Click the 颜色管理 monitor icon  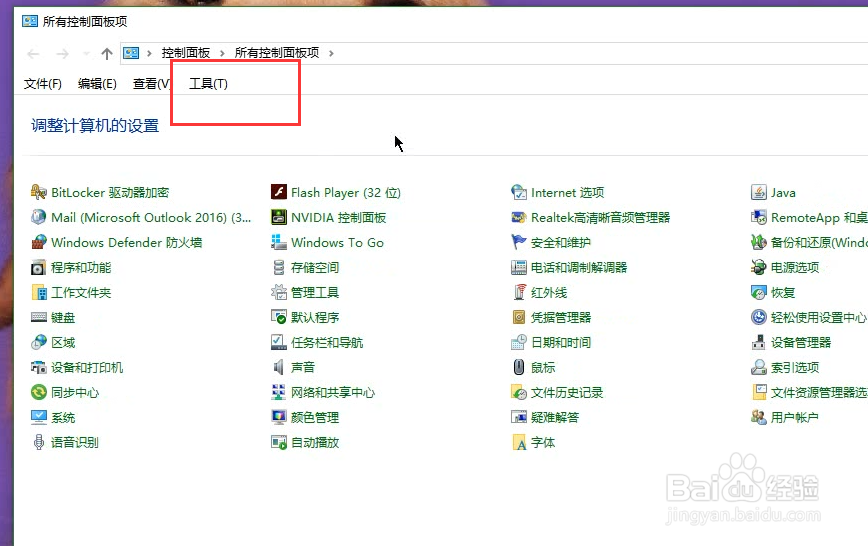(278, 417)
